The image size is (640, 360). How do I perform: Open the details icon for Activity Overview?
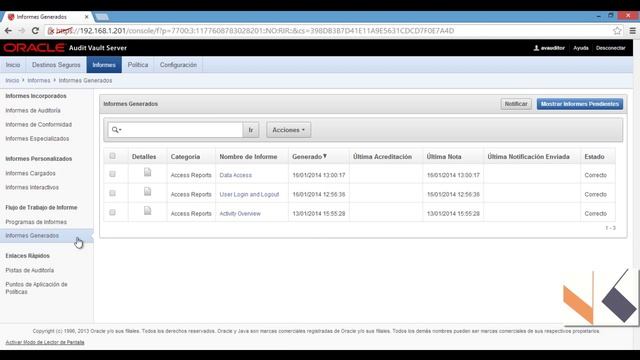tap(147, 211)
